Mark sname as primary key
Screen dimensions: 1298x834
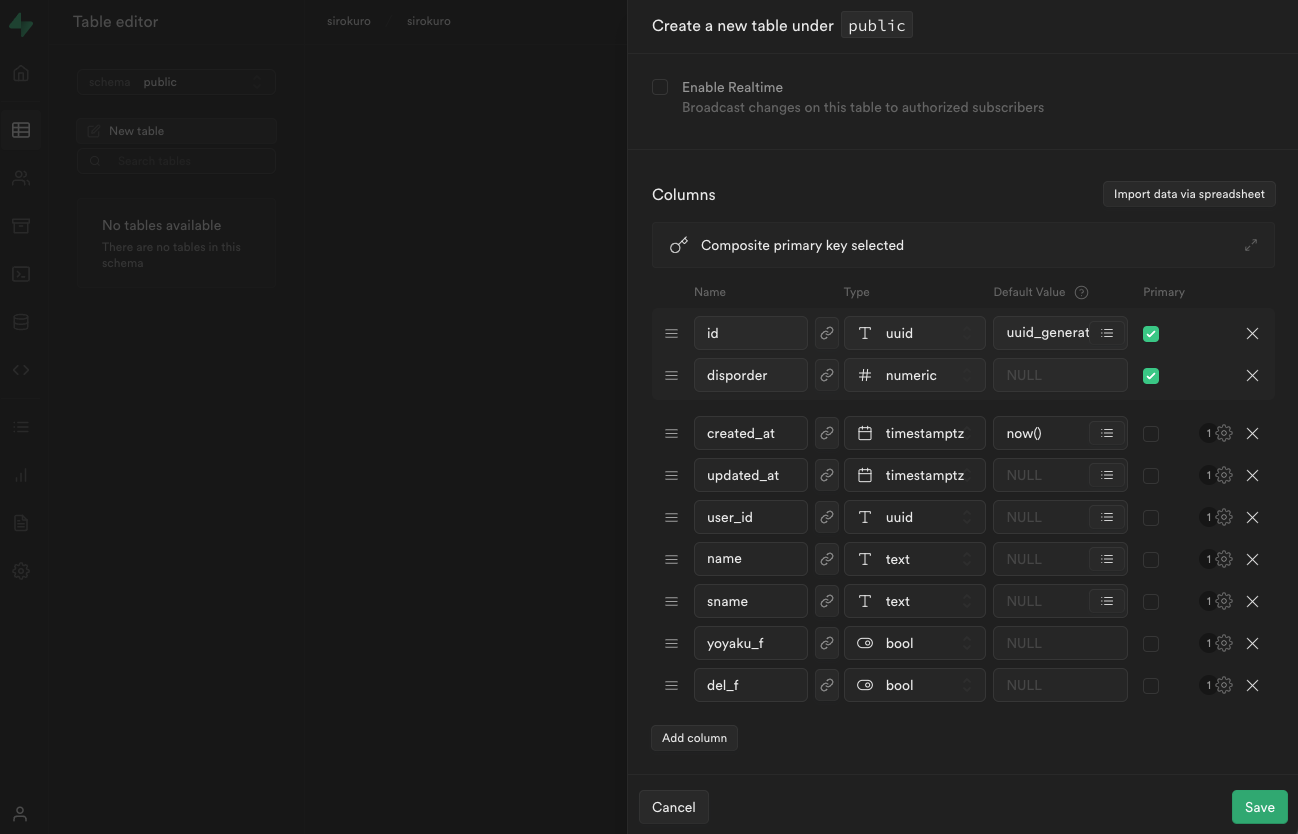click(x=1151, y=602)
